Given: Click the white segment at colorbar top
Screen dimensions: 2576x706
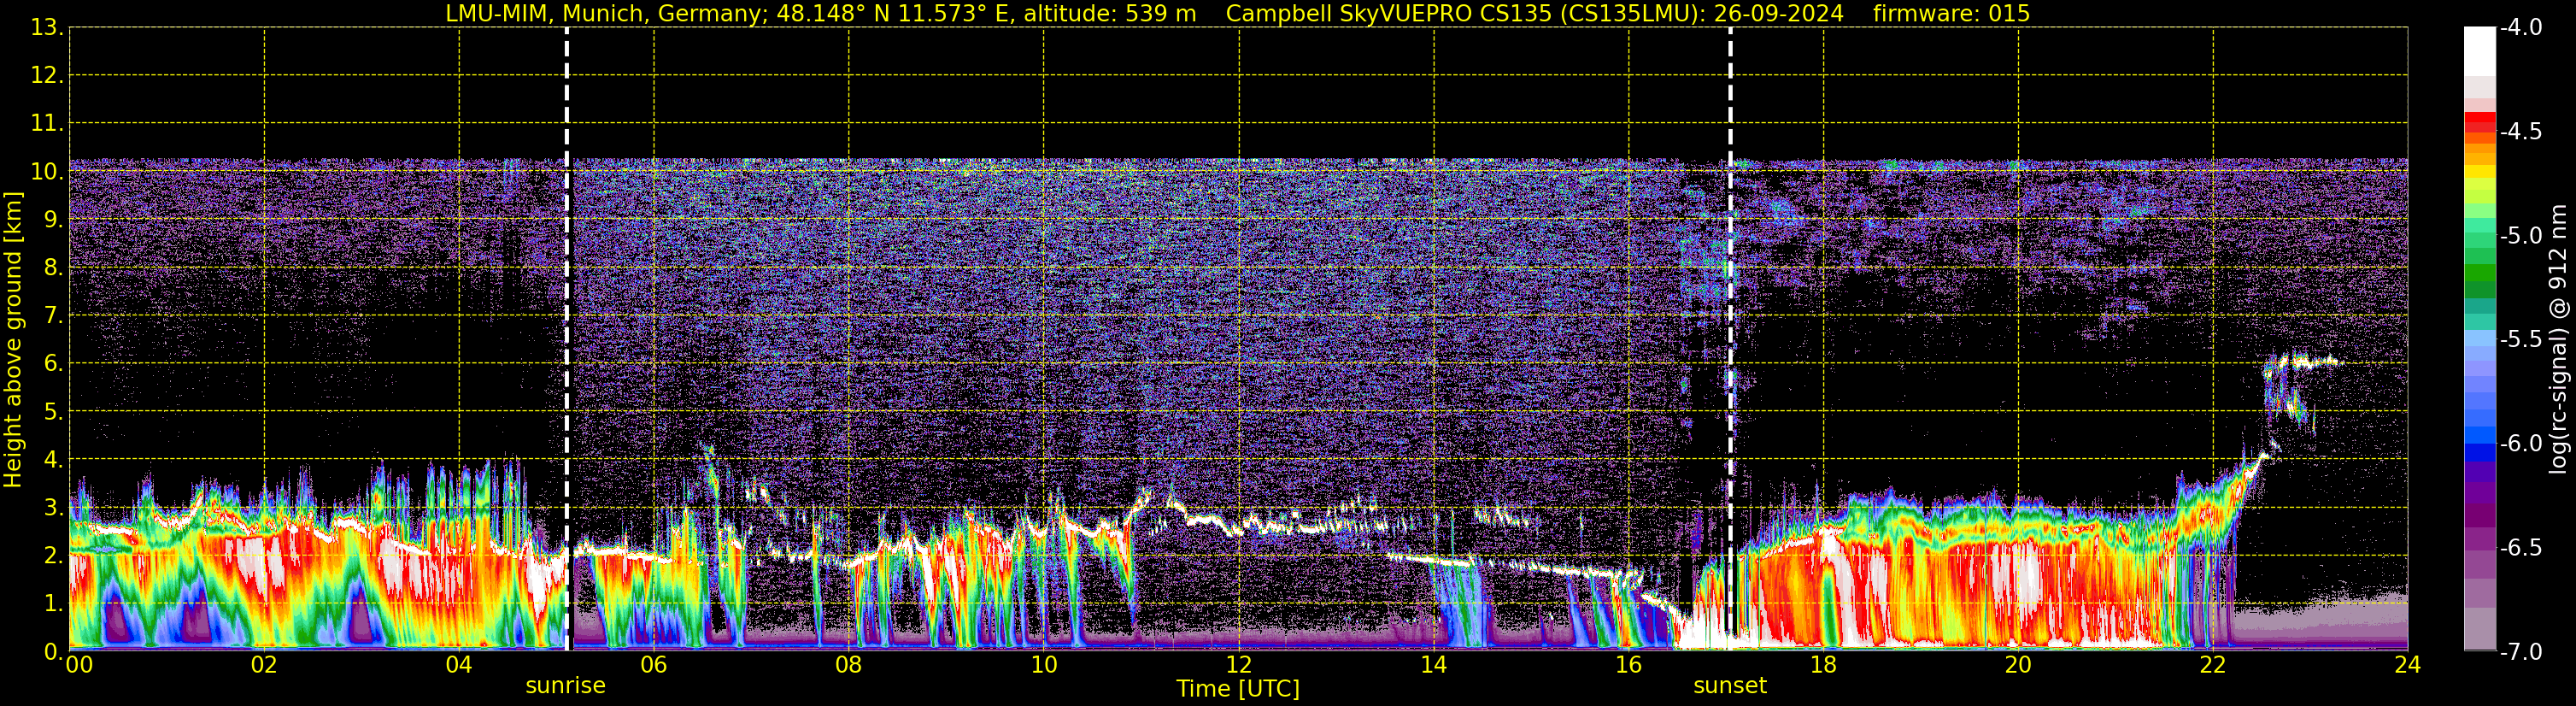Looking at the screenshot, I should pyautogui.click(x=2480, y=51).
